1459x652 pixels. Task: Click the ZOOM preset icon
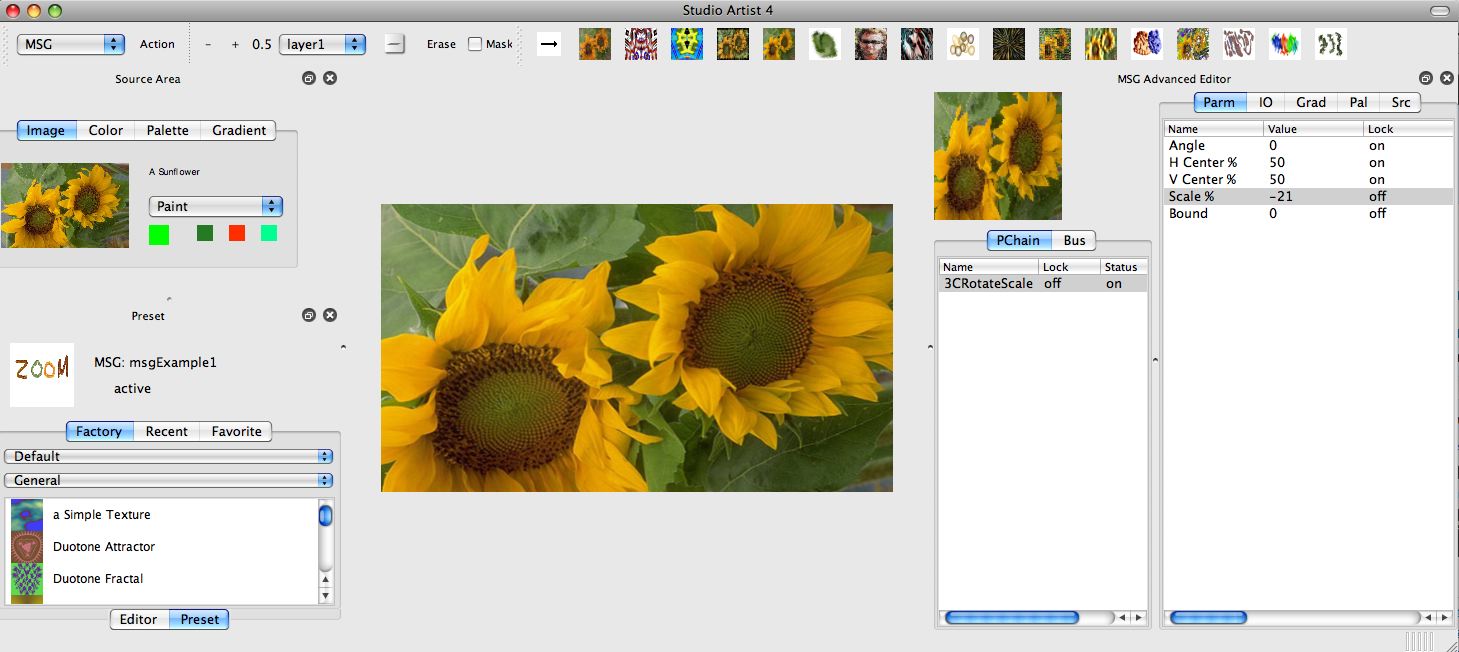click(42, 375)
